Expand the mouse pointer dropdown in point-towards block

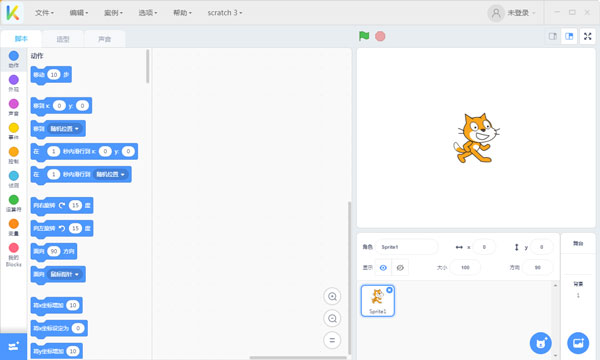tap(65, 274)
